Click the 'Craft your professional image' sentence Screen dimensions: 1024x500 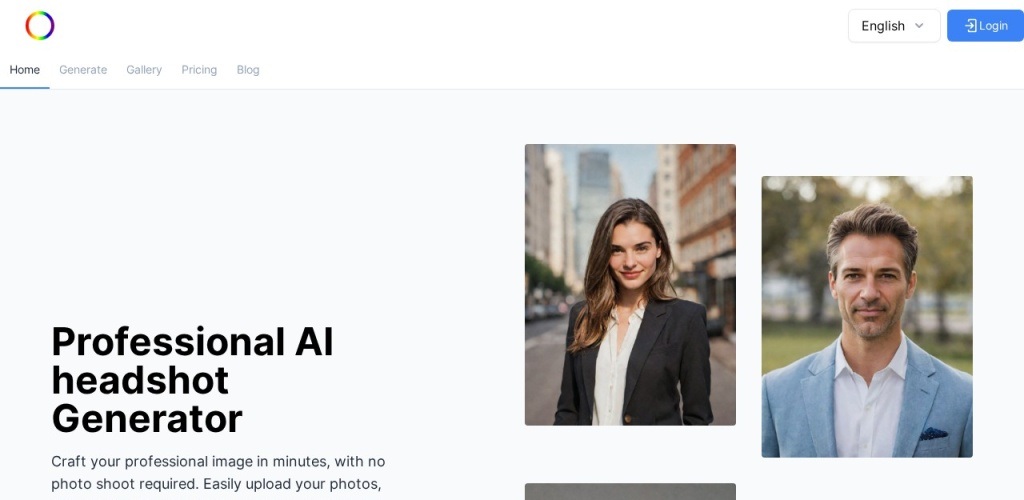[x=218, y=462]
